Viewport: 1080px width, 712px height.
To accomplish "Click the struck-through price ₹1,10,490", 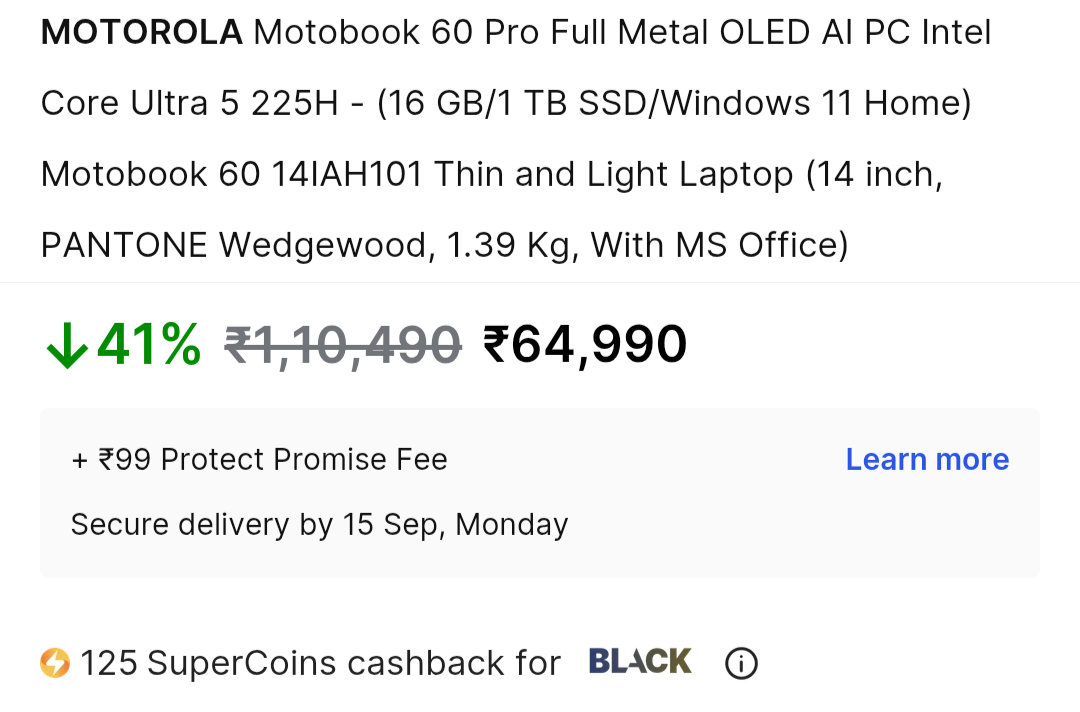I will [x=342, y=344].
